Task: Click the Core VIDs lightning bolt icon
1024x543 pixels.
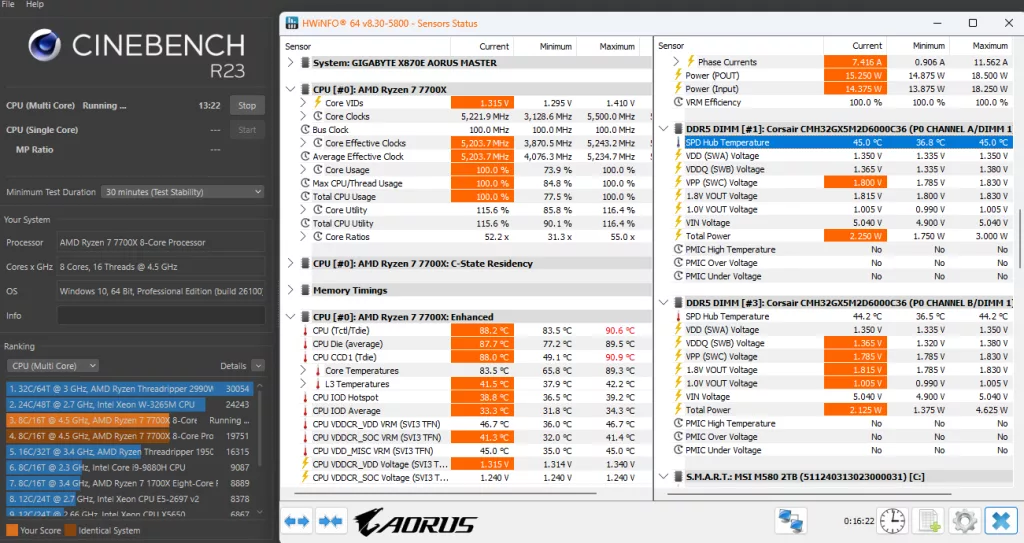Action: click(x=318, y=103)
